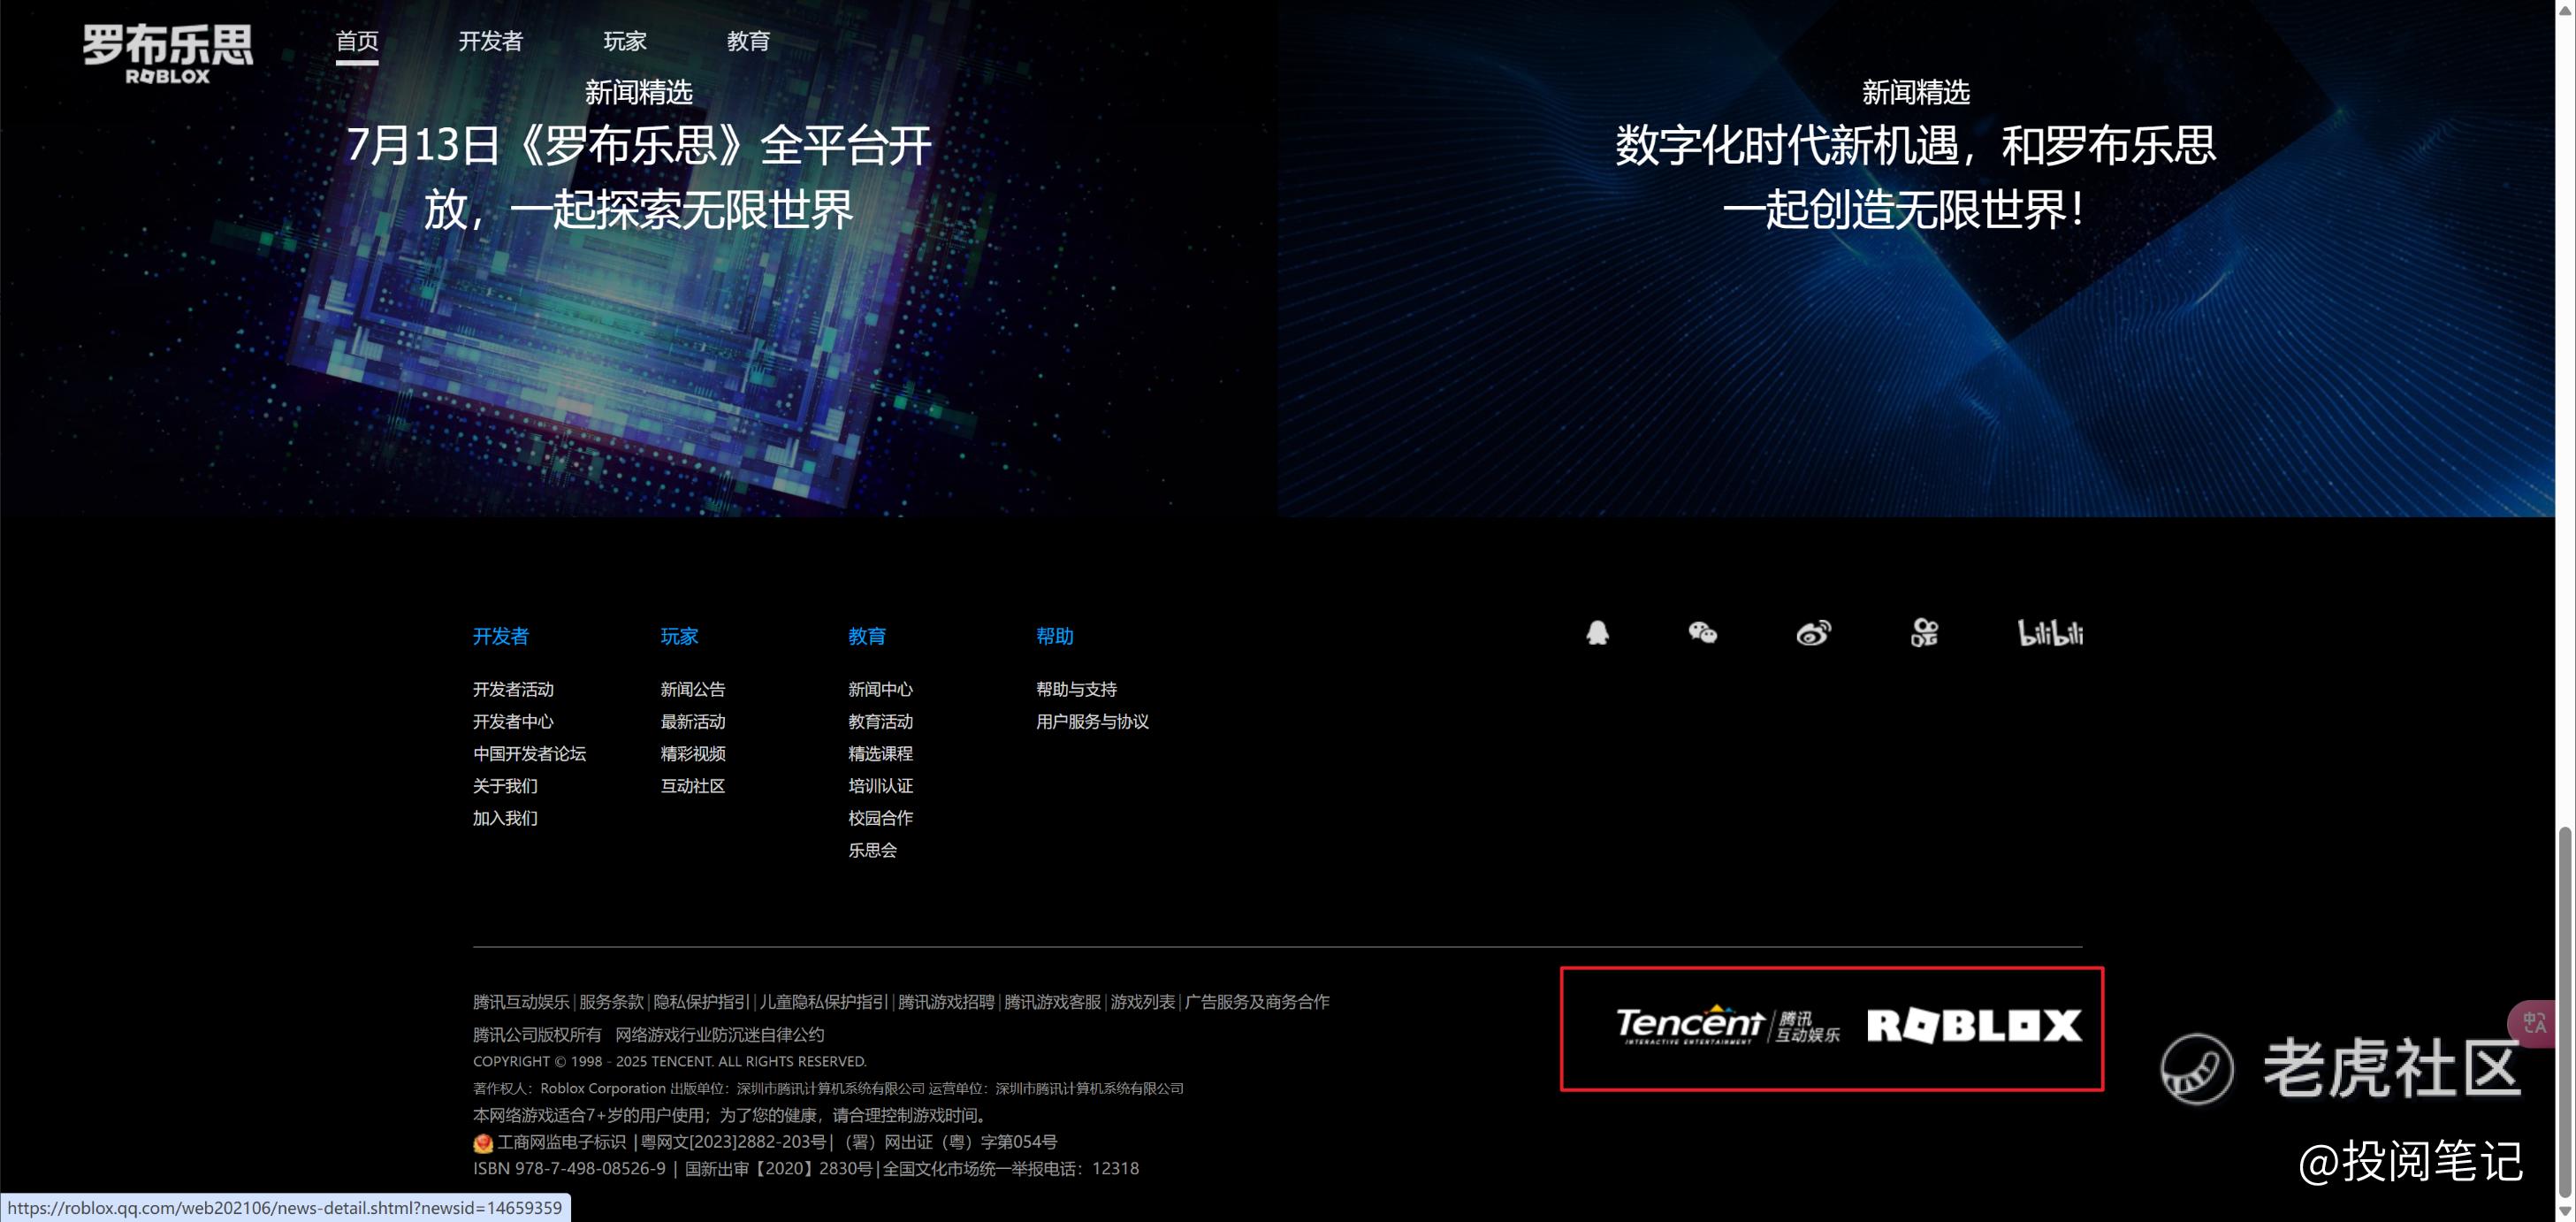Open the 帮助与支持 link
The width and height of the screenshot is (2576, 1222).
[x=1076, y=690]
